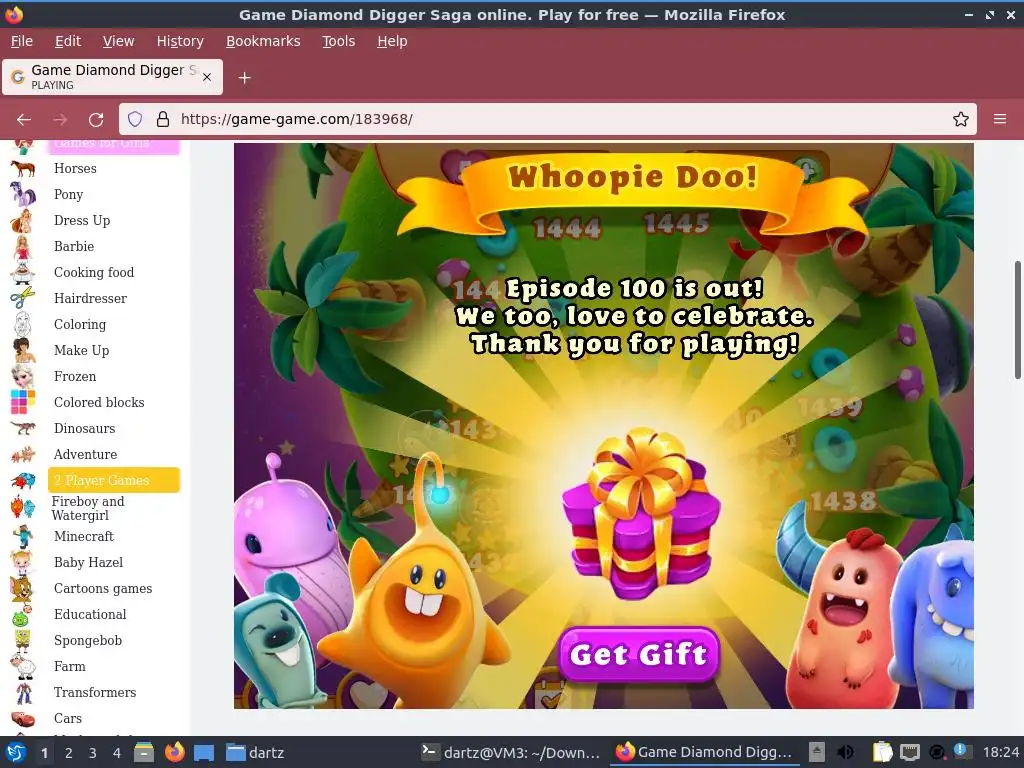Open the File menu

(x=22, y=41)
